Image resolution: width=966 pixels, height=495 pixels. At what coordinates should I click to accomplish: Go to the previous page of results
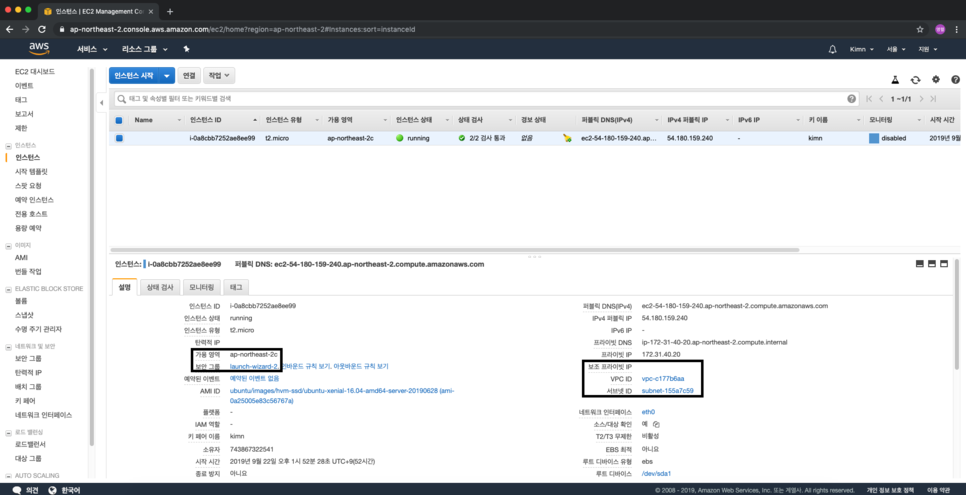[x=882, y=99]
